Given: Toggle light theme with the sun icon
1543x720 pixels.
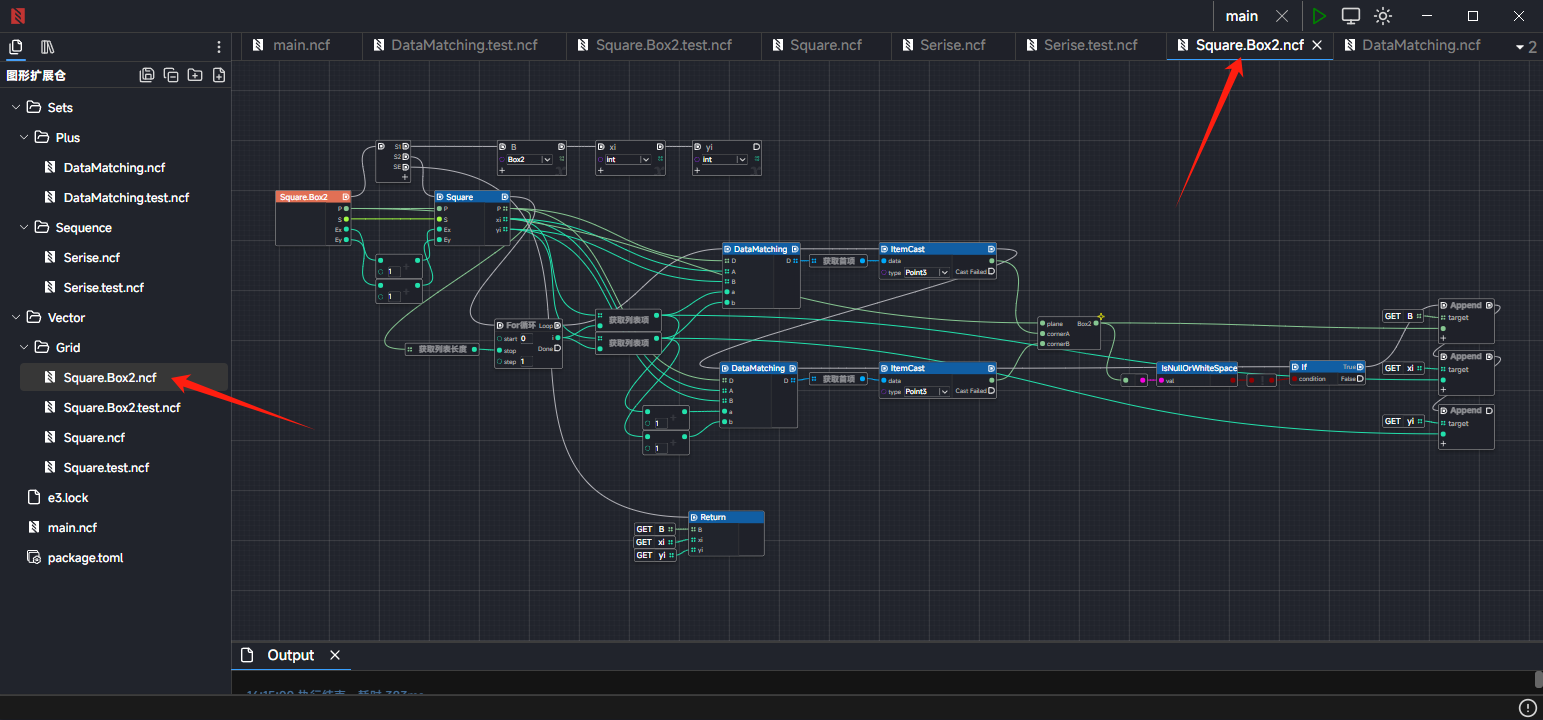Looking at the screenshot, I should [1383, 16].
